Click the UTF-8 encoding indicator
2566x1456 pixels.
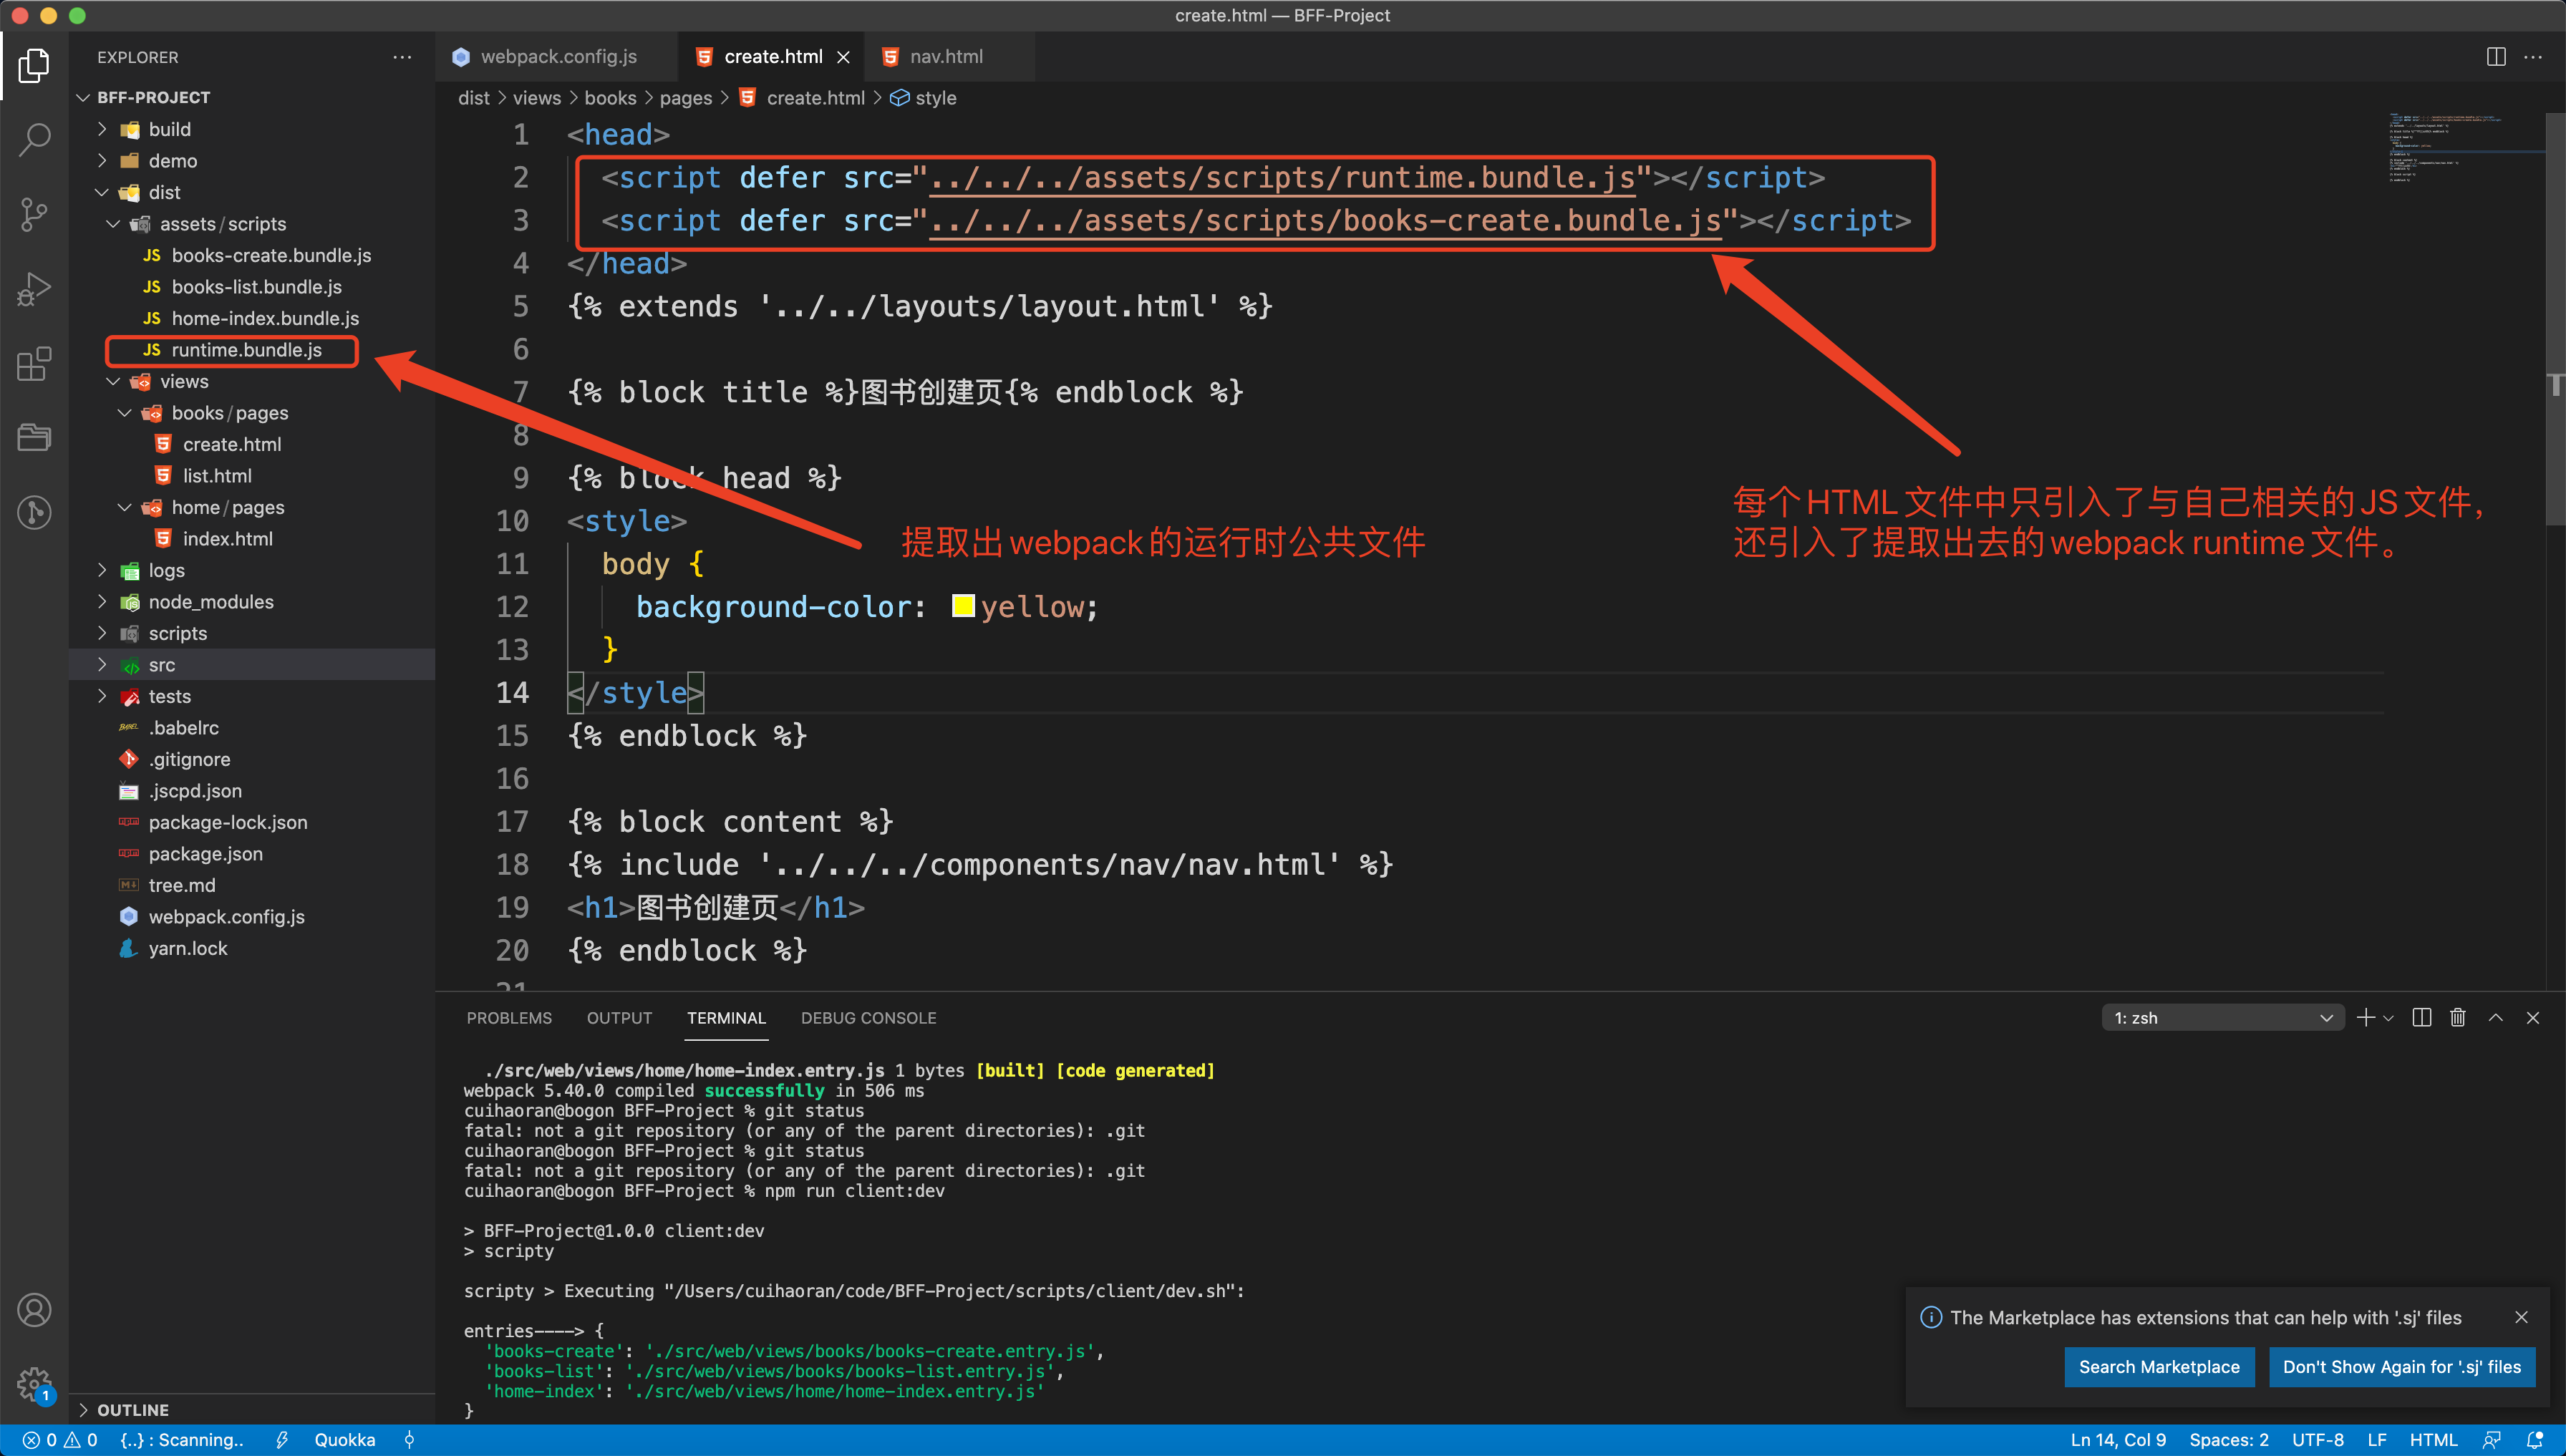click(2317, 1440)
